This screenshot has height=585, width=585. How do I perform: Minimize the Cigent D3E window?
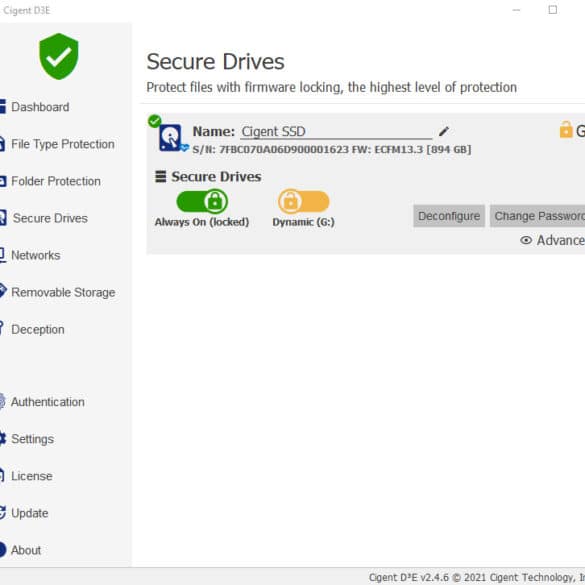click(x=516, y=10)
